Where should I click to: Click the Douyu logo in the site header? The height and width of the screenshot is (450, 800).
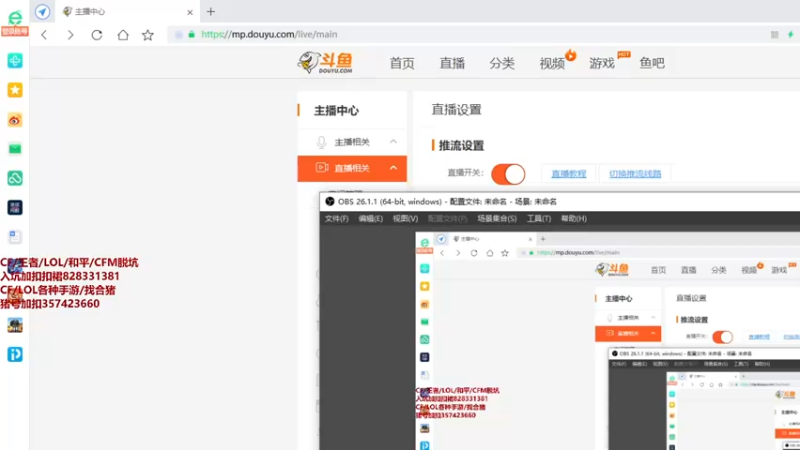(x=326, y=63)
